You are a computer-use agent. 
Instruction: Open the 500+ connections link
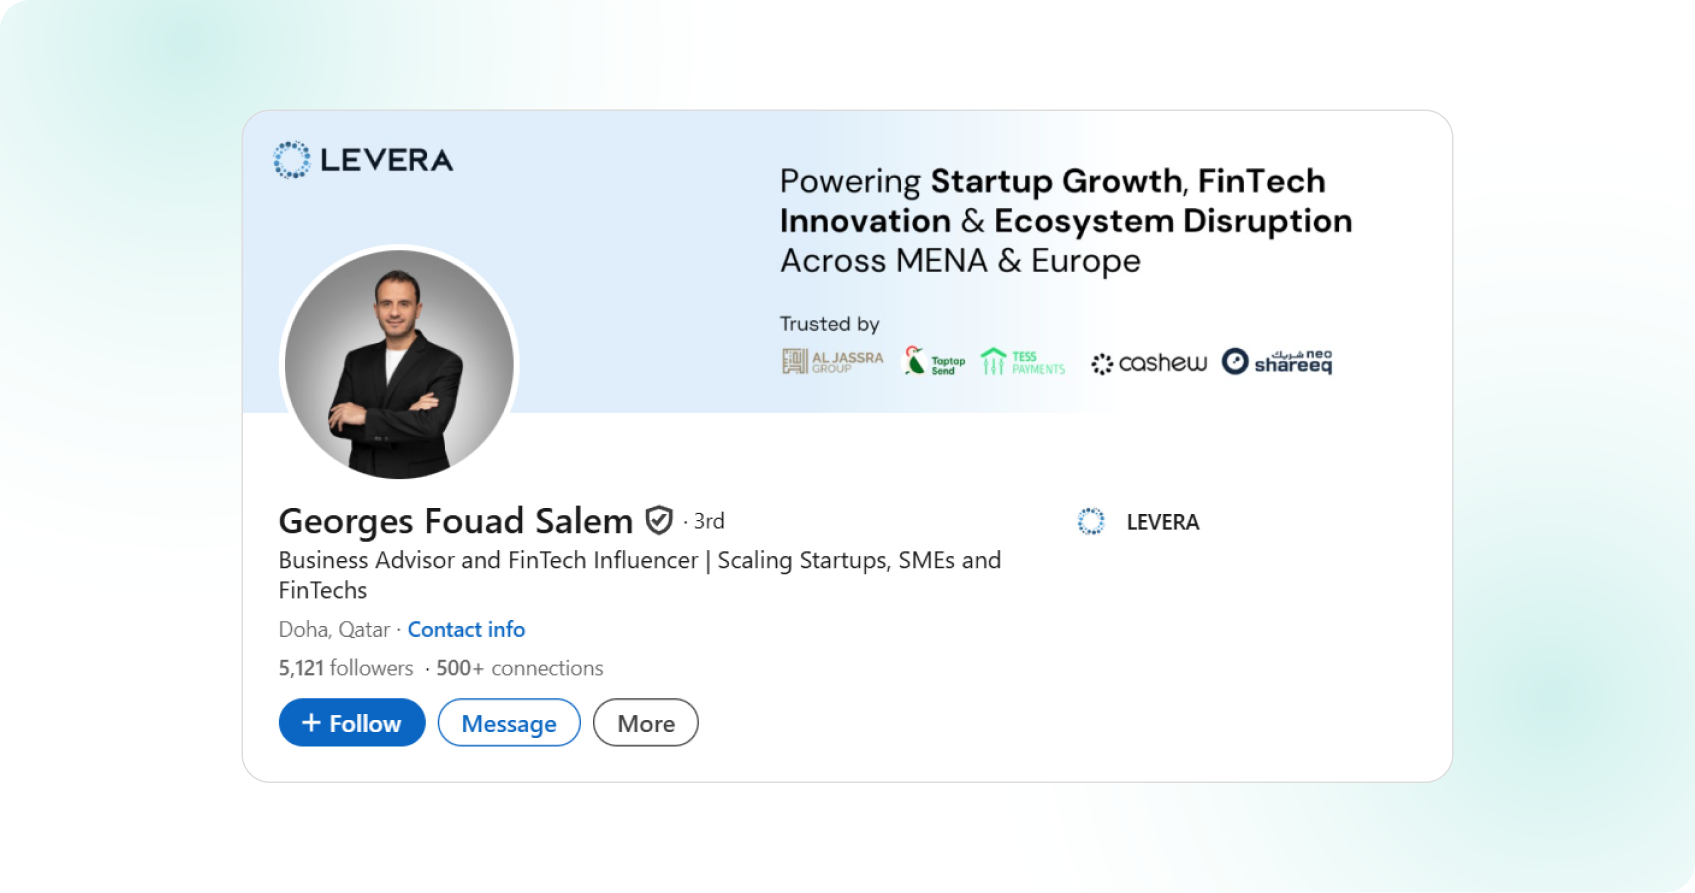coord(519,668)
